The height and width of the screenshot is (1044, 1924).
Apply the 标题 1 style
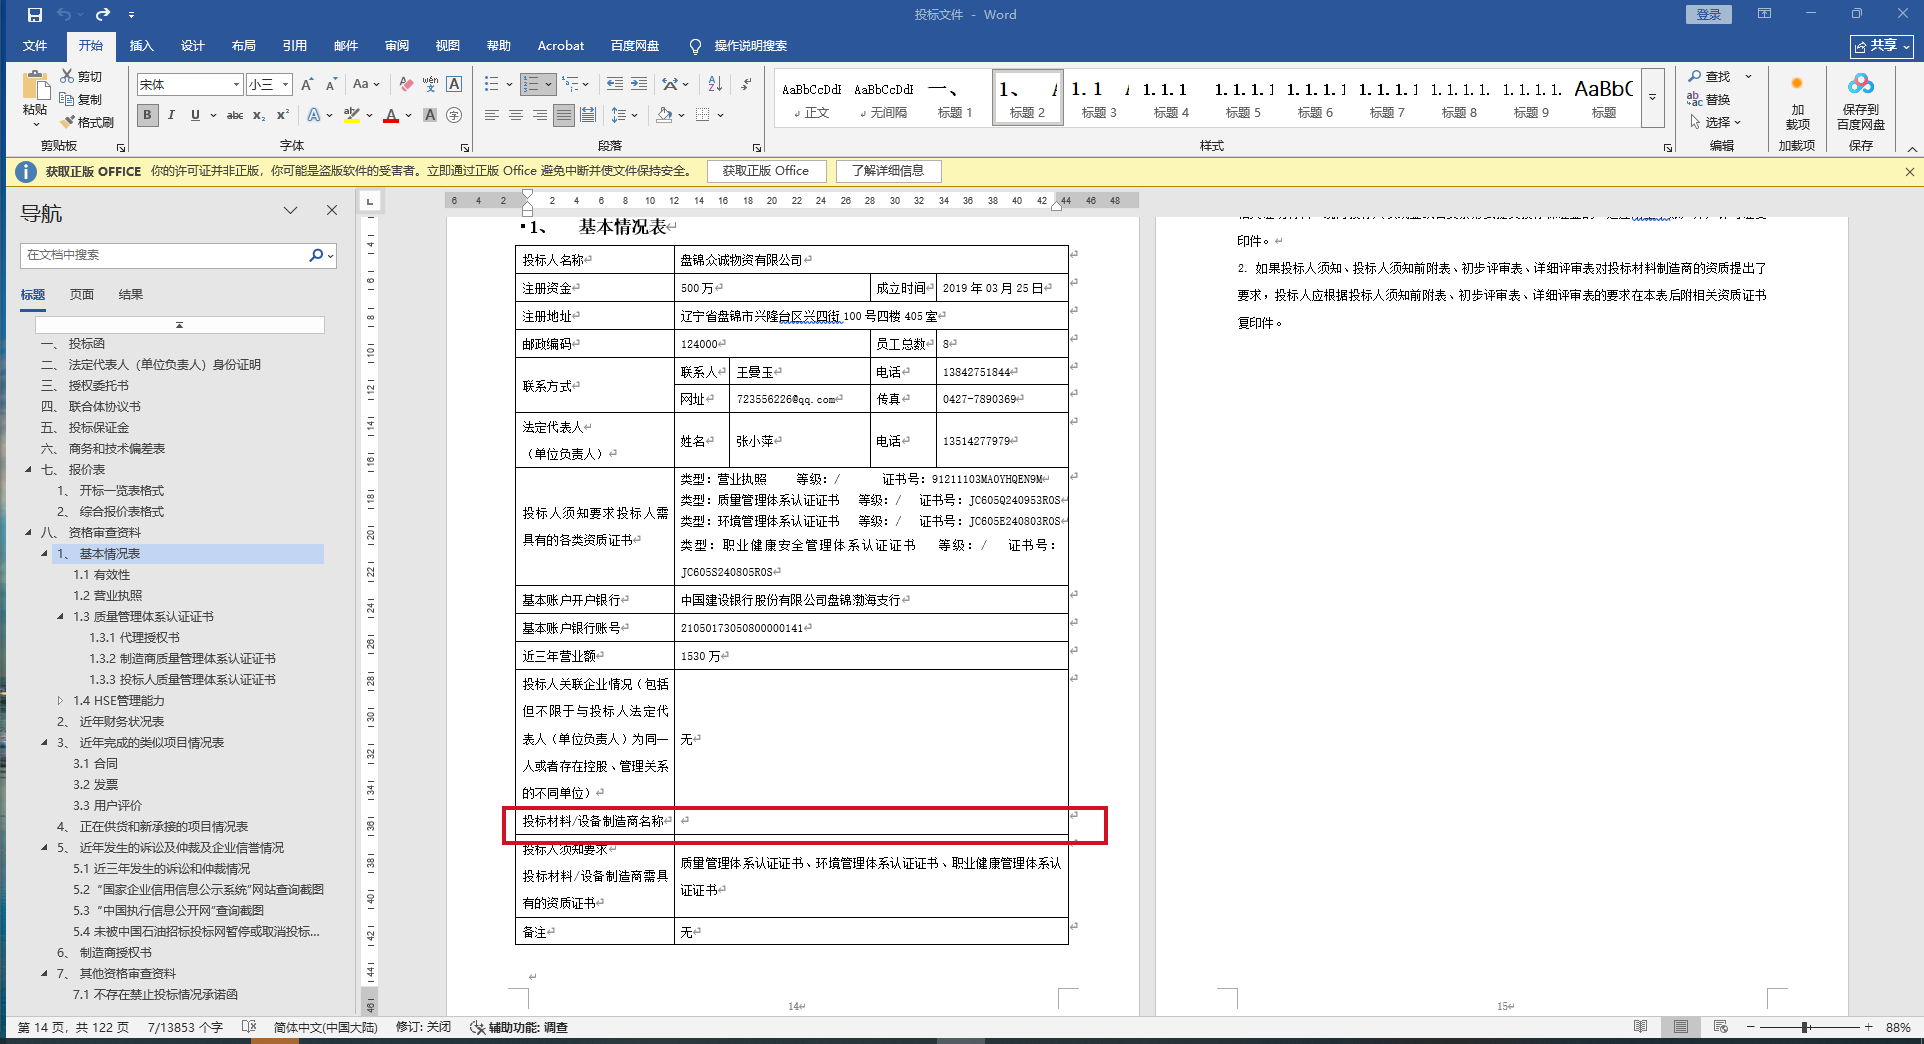[x=955, y=98]
